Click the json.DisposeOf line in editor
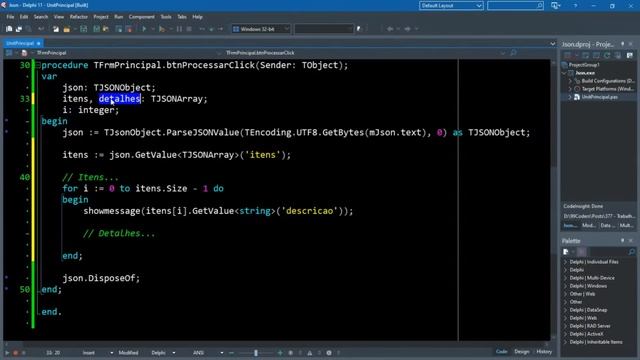Viewport: 640px width, 360px height. click(x=101, y=278)
